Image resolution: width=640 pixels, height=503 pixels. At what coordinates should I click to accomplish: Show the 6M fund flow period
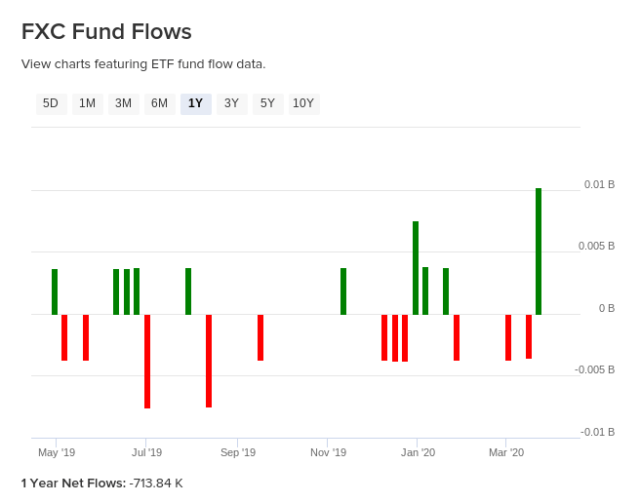159,103
